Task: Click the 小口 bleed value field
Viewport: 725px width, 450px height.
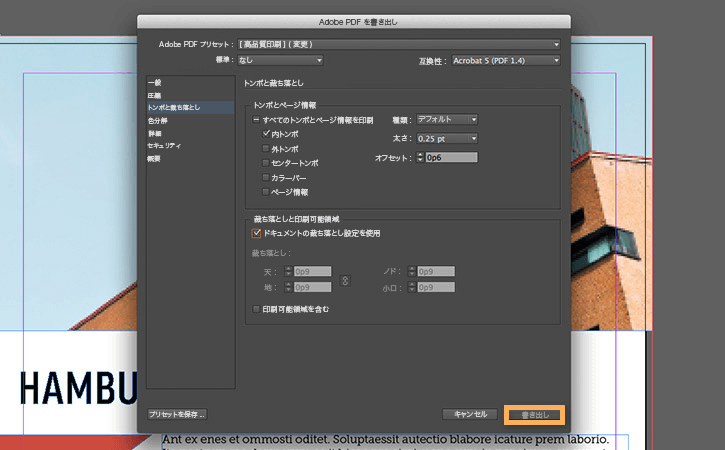Action: (436, 287)
